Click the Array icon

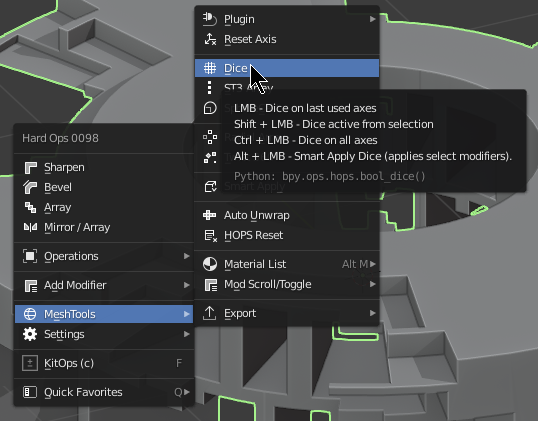[30, 207]
